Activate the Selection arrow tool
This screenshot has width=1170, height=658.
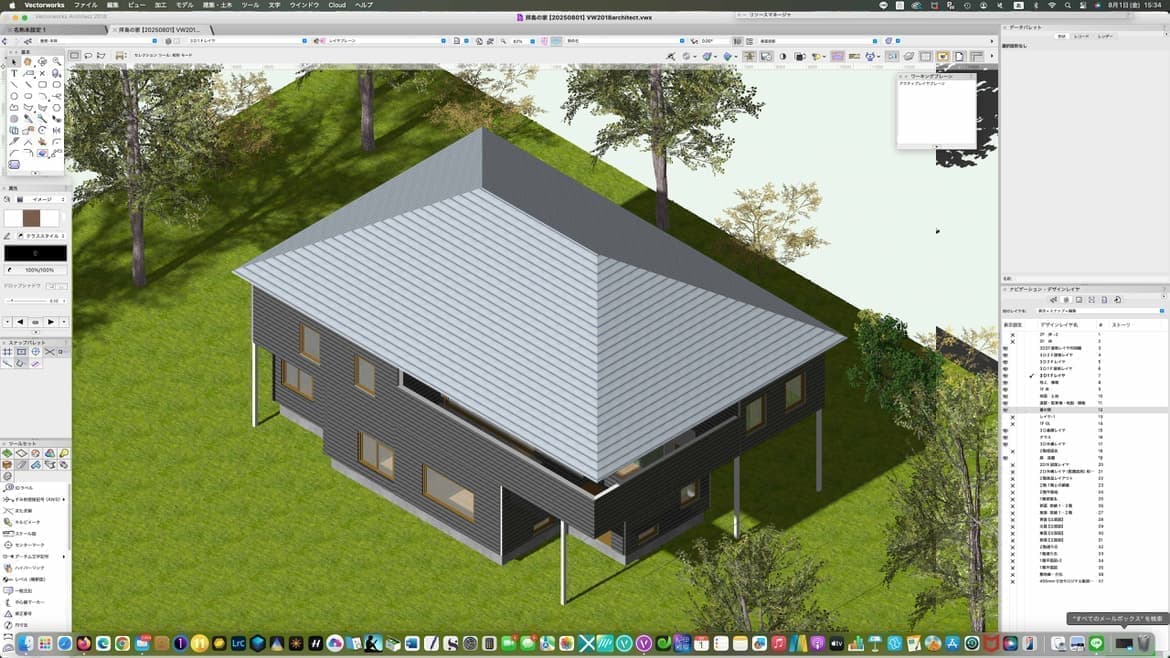[x=14, y=62]
